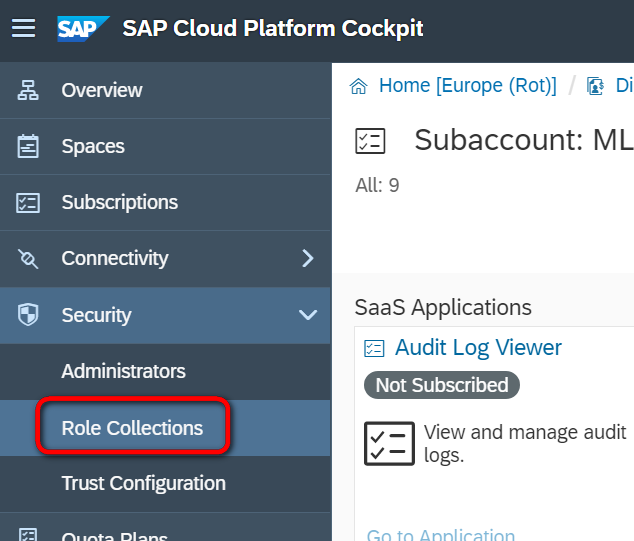Viewport: 634px width, 541px height.
Task: Open the Overview menu item
Action: point(102,90)
